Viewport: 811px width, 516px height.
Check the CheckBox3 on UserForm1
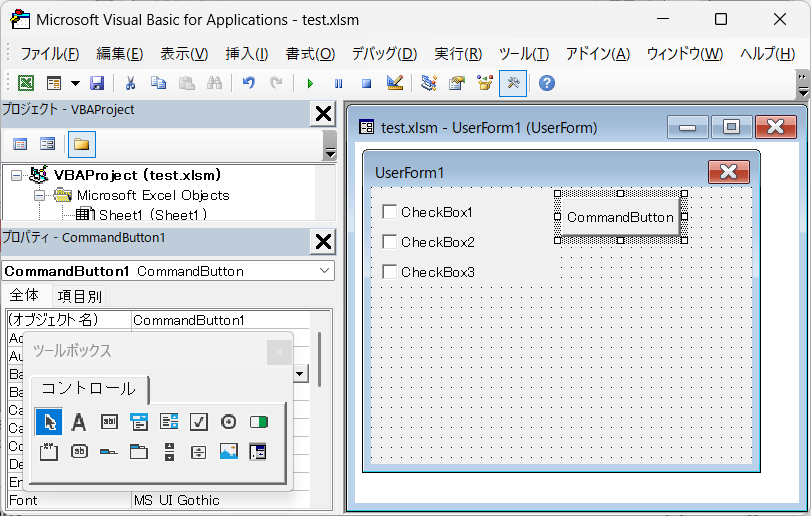(x=389, y=272)
